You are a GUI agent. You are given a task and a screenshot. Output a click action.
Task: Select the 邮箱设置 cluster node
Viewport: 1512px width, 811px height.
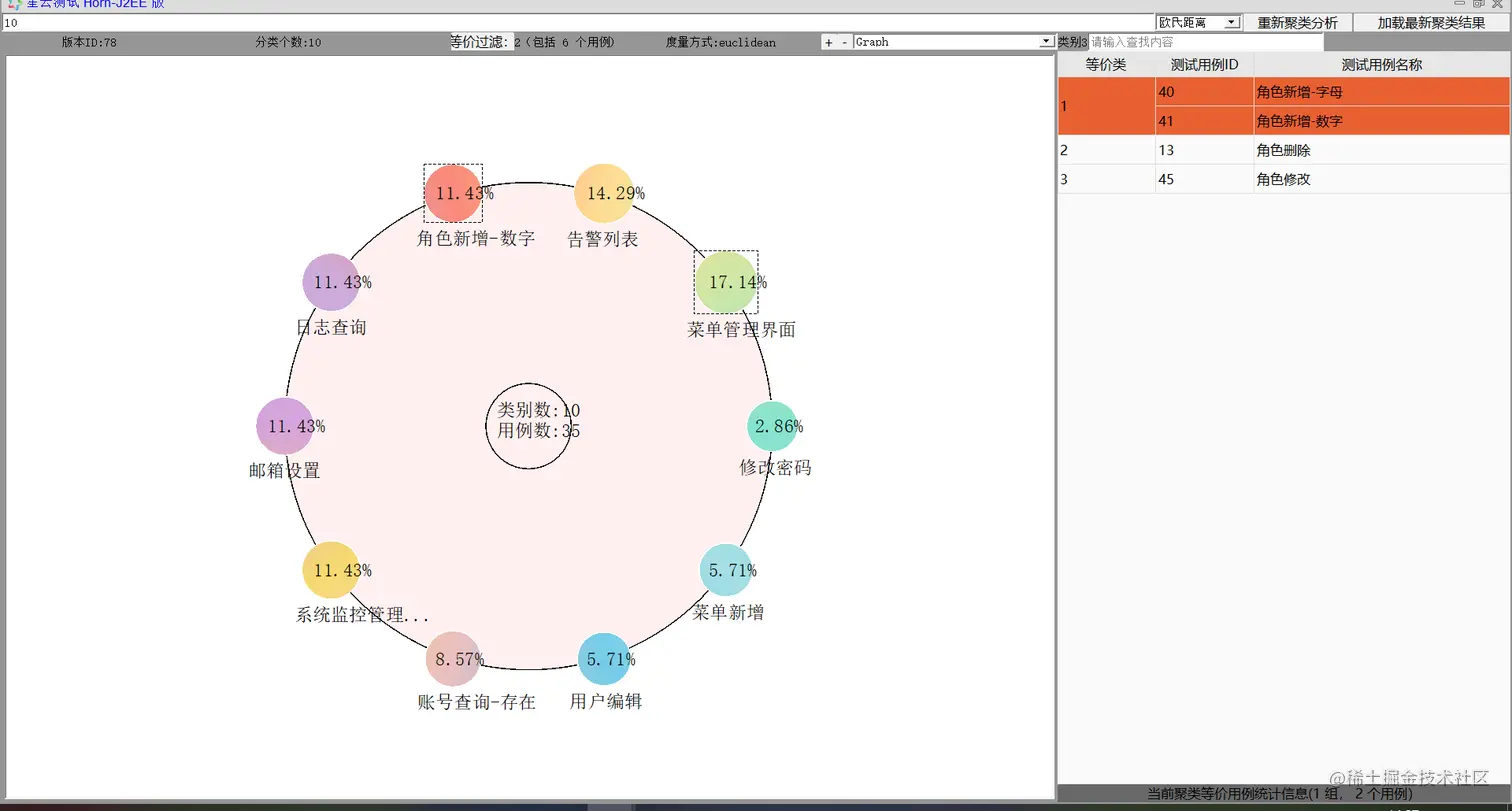[x=286, y=426]
